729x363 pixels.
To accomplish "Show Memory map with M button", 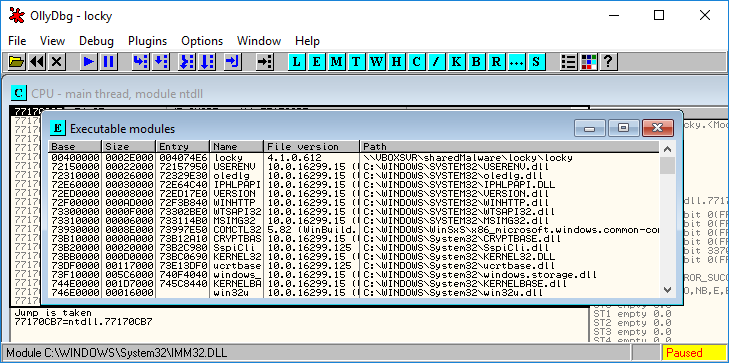I will click(x=337, y=61).
